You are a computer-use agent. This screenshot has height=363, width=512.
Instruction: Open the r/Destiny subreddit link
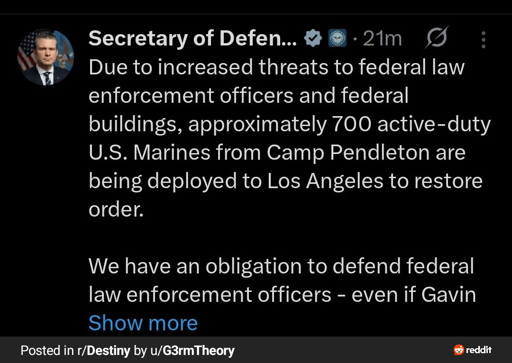[103, 351]
